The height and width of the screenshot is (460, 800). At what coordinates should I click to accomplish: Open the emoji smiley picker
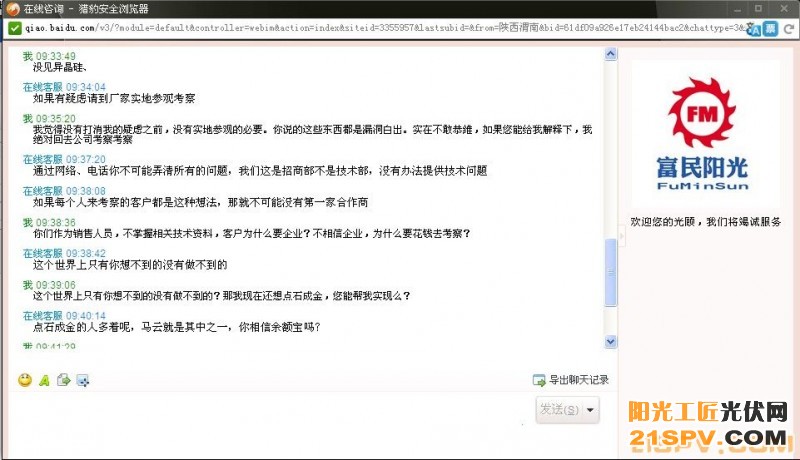(25, 380)
